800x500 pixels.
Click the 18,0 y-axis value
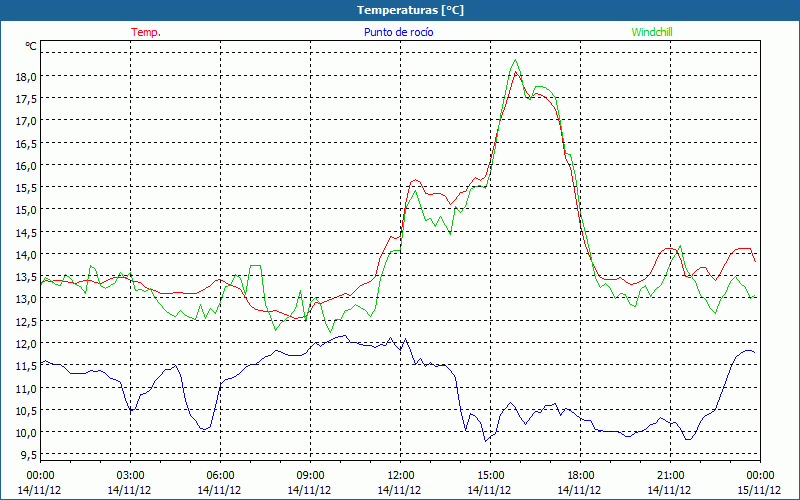(x=28, y=77)
